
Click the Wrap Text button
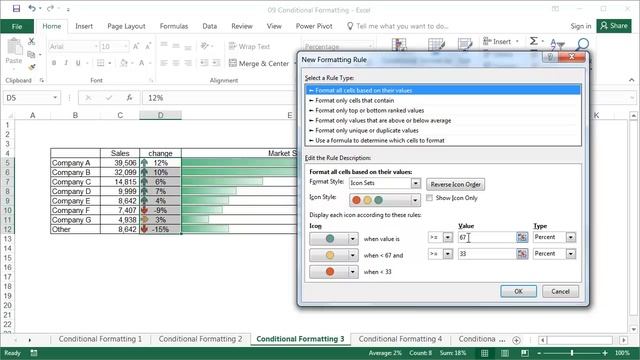[249, 47]
